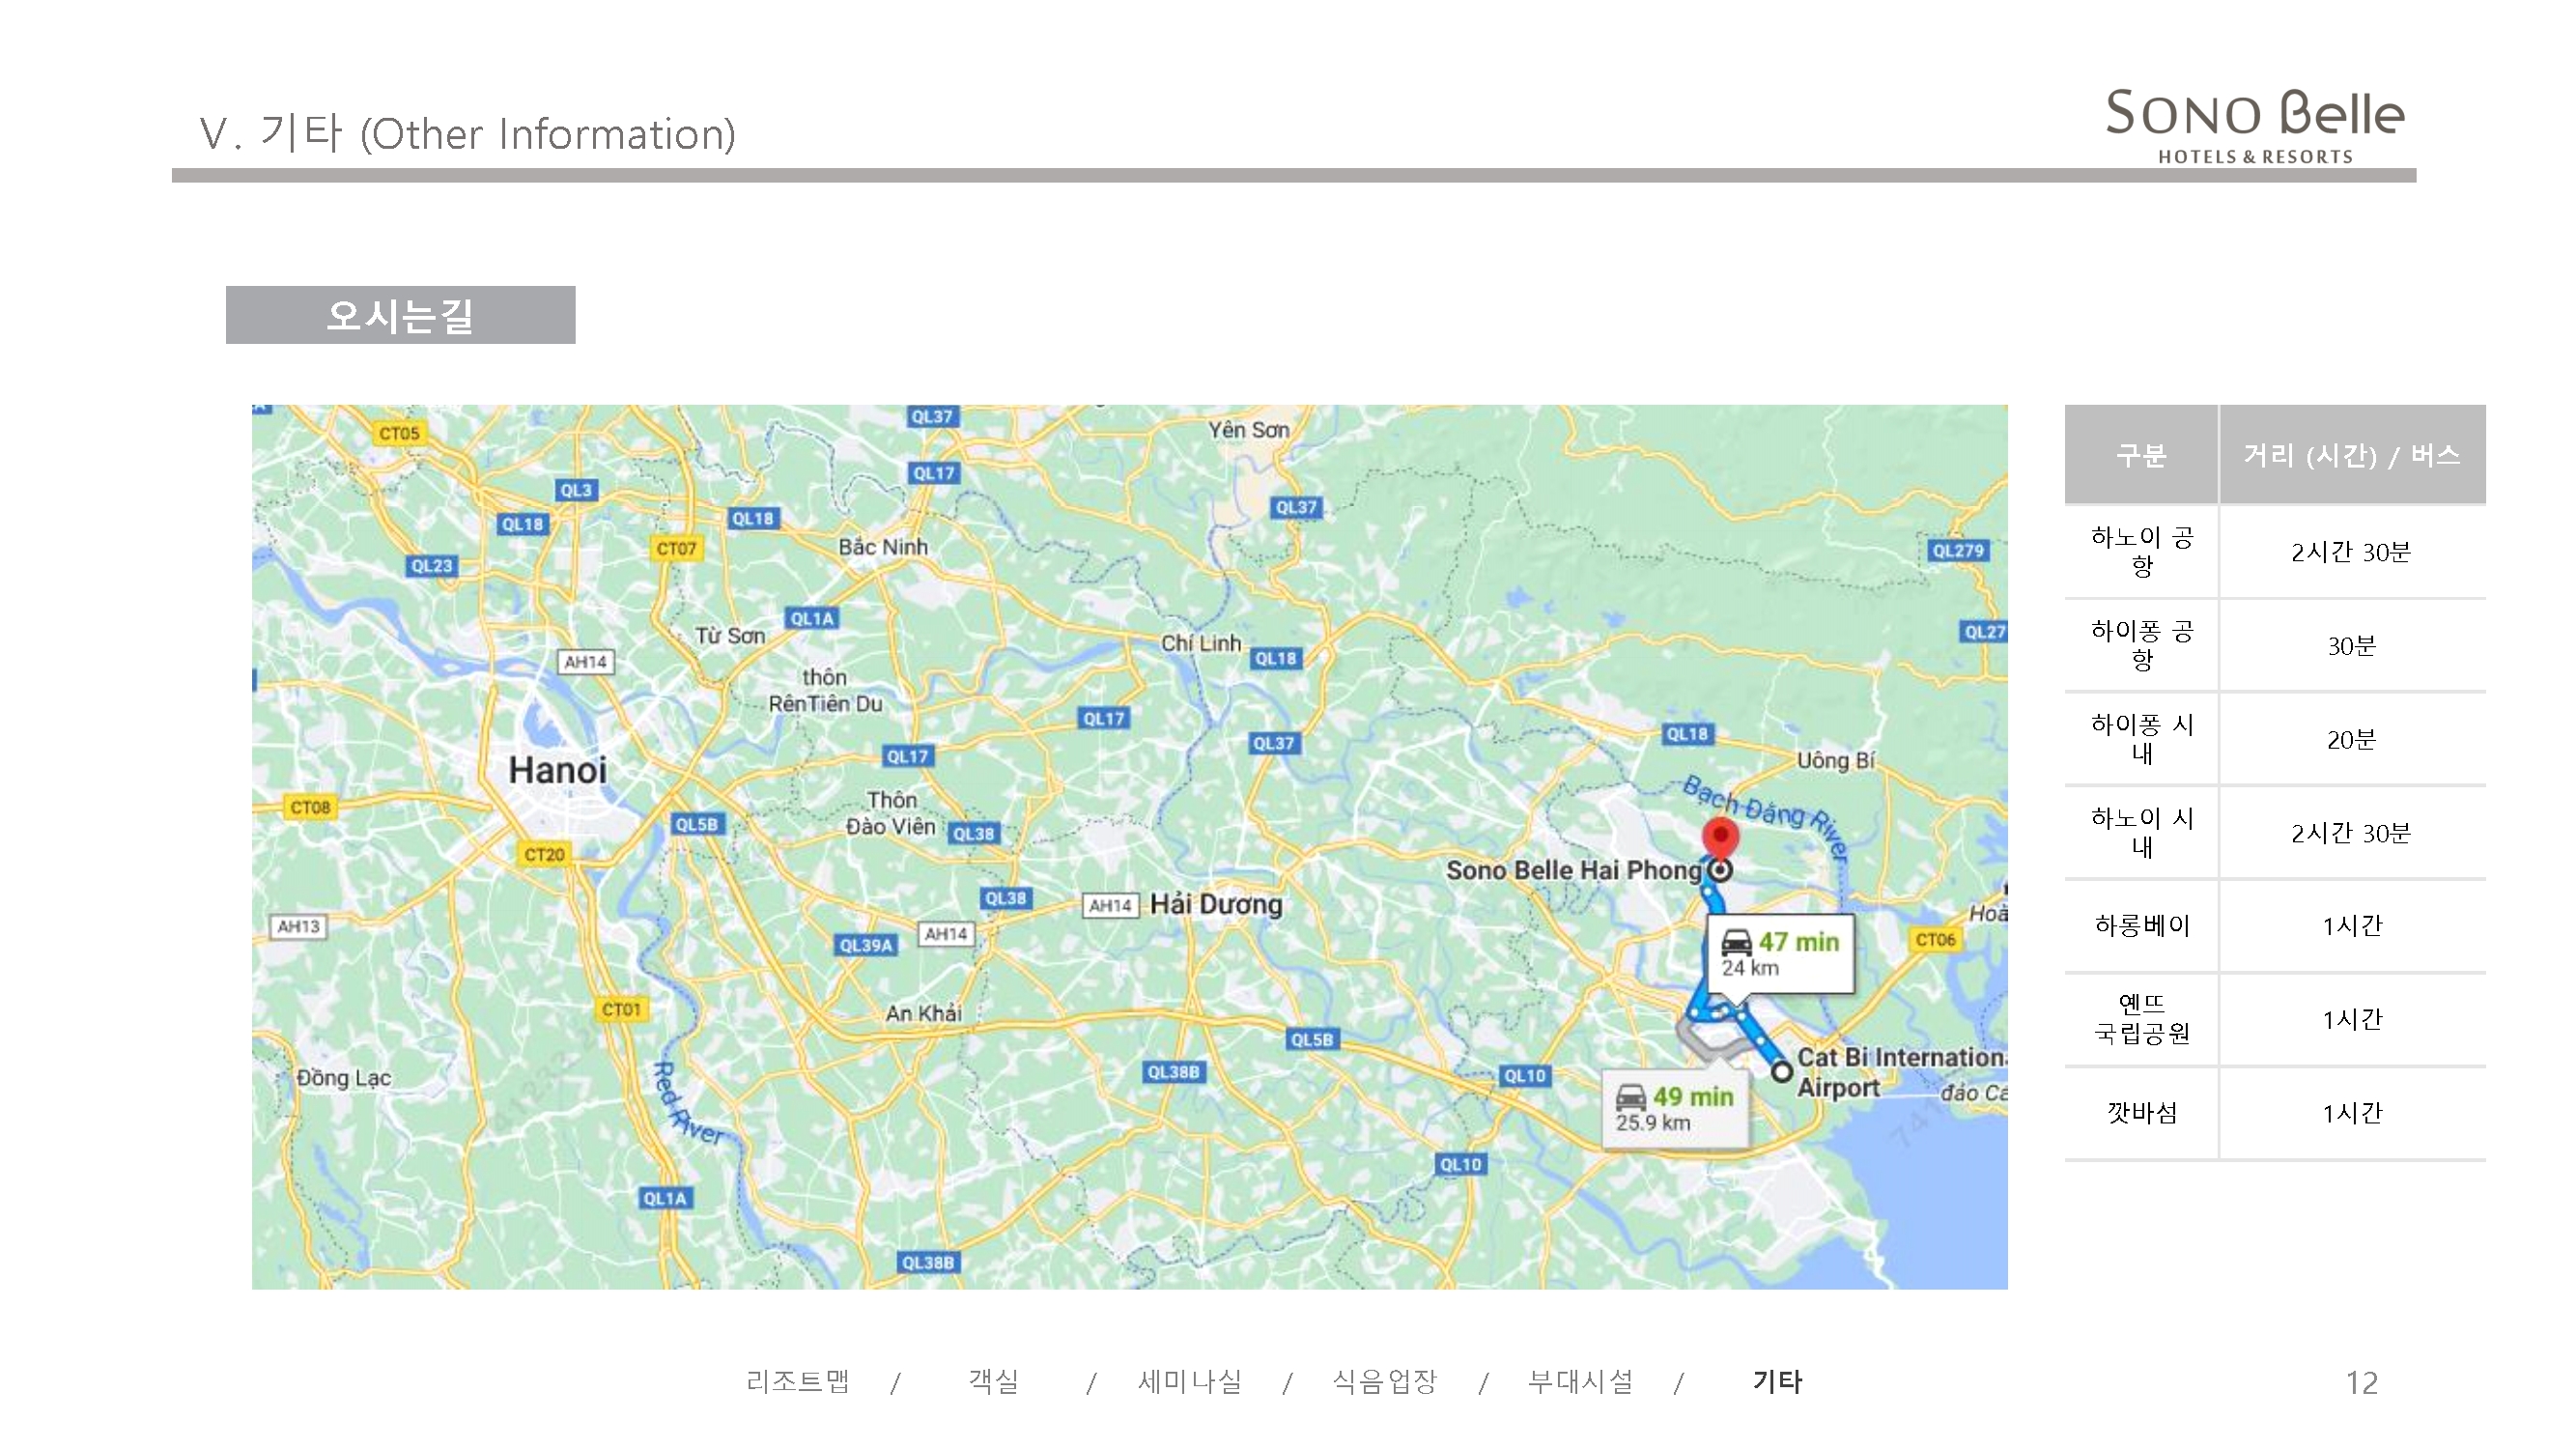Click the 24 km route info box

[1780, 954]
